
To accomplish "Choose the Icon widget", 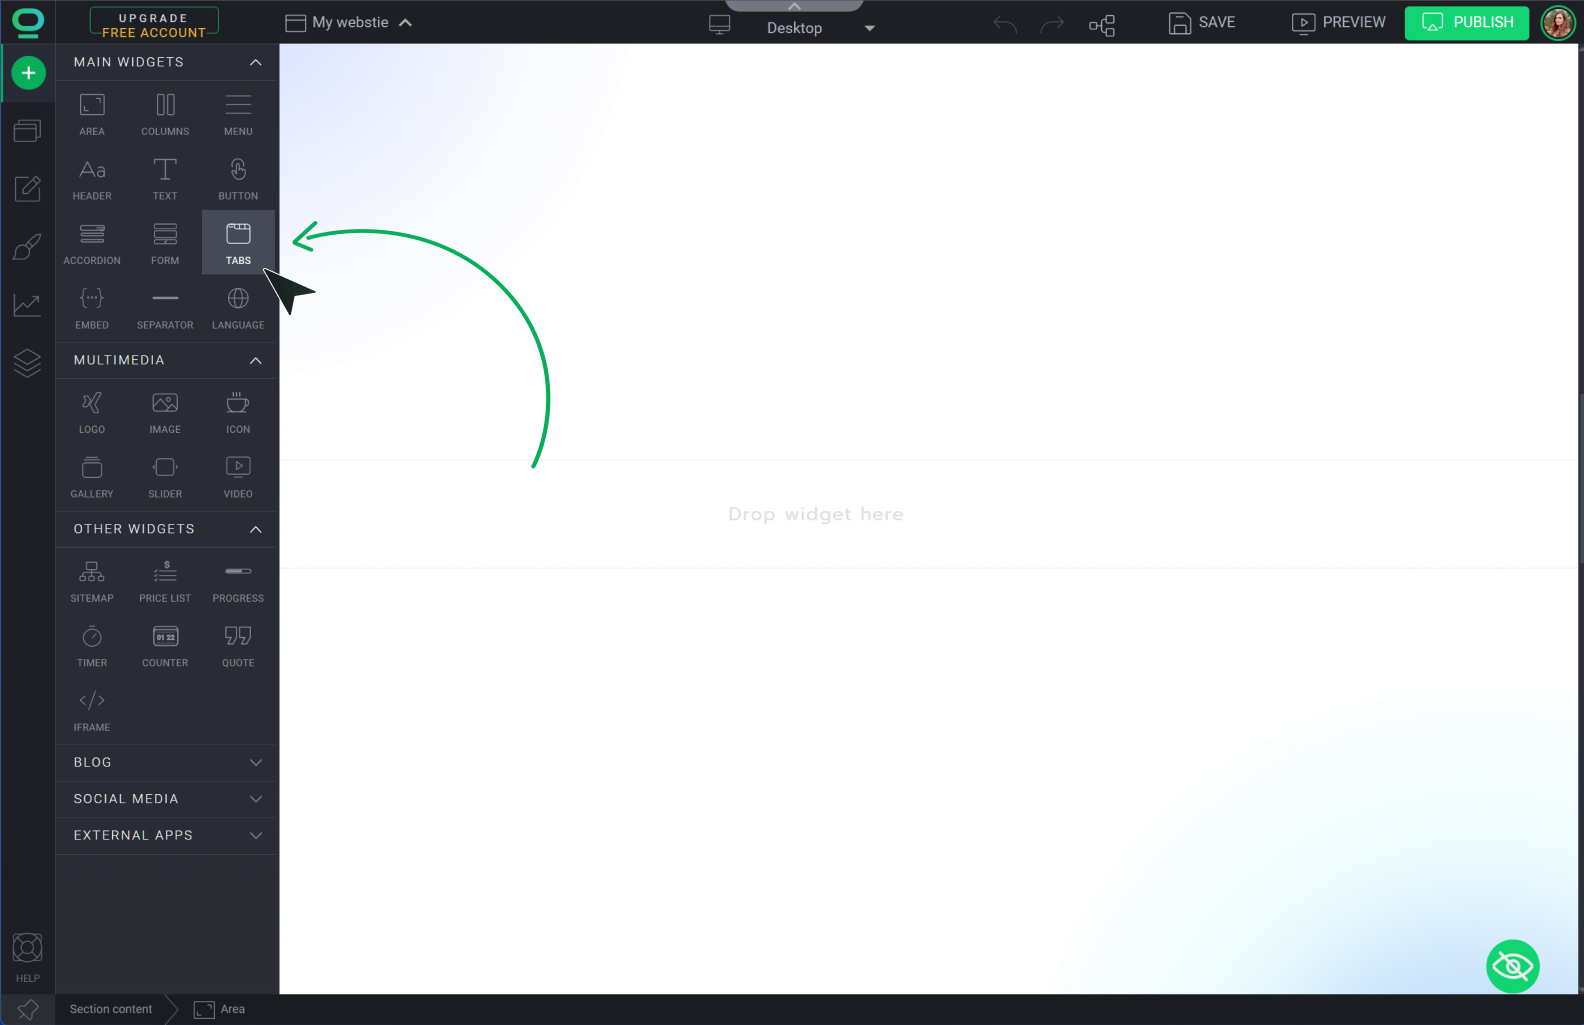I will click(238, 412).
